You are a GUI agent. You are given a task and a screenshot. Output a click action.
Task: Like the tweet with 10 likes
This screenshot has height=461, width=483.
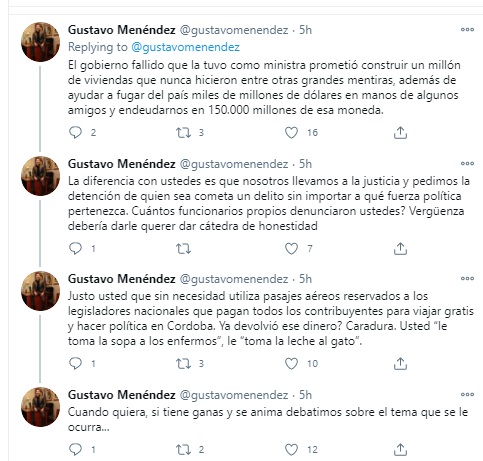(x=291, y=363)
